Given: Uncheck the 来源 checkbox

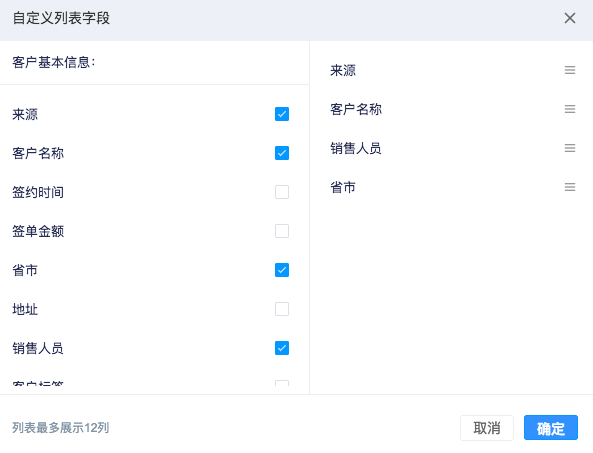Looking at the screenshot, I should coord(282,114).
